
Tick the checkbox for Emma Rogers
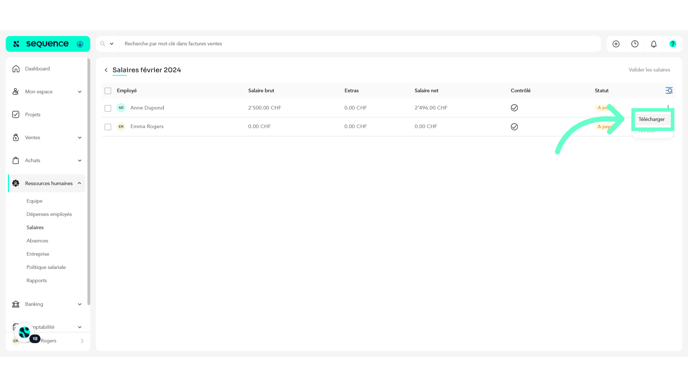click(108, 127)
